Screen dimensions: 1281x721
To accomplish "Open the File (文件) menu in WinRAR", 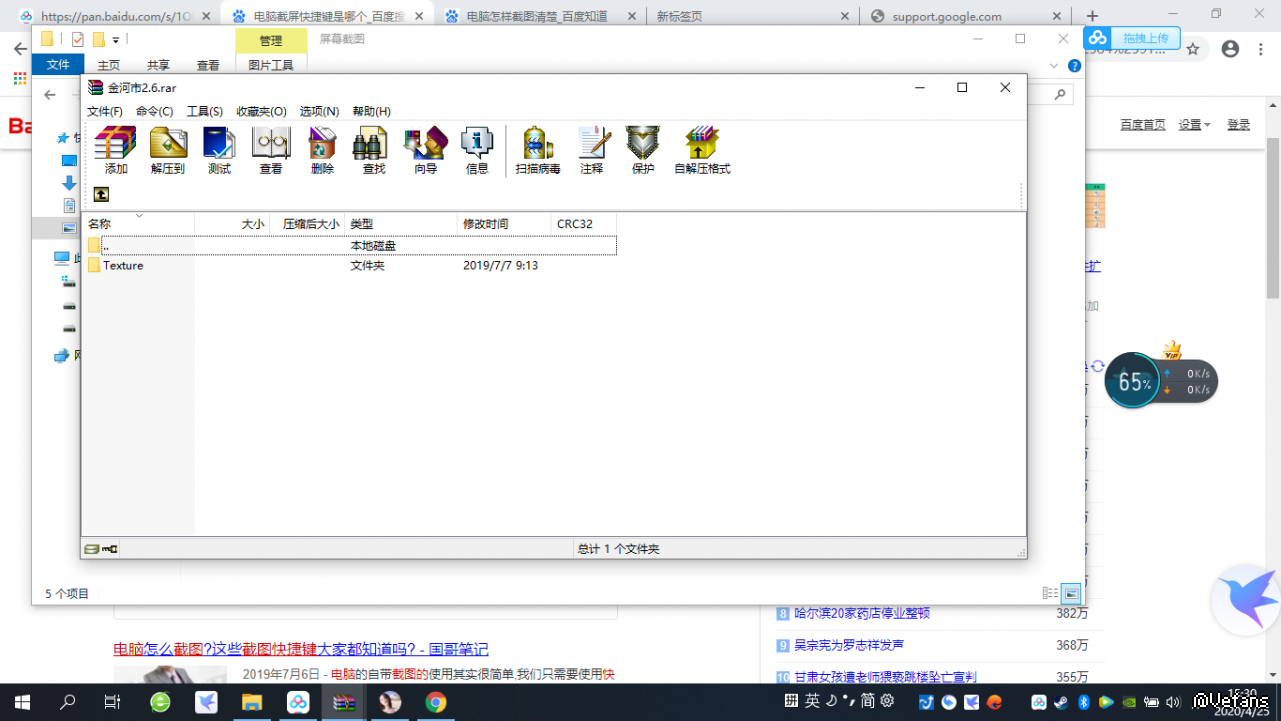I will tap(105, 112).
